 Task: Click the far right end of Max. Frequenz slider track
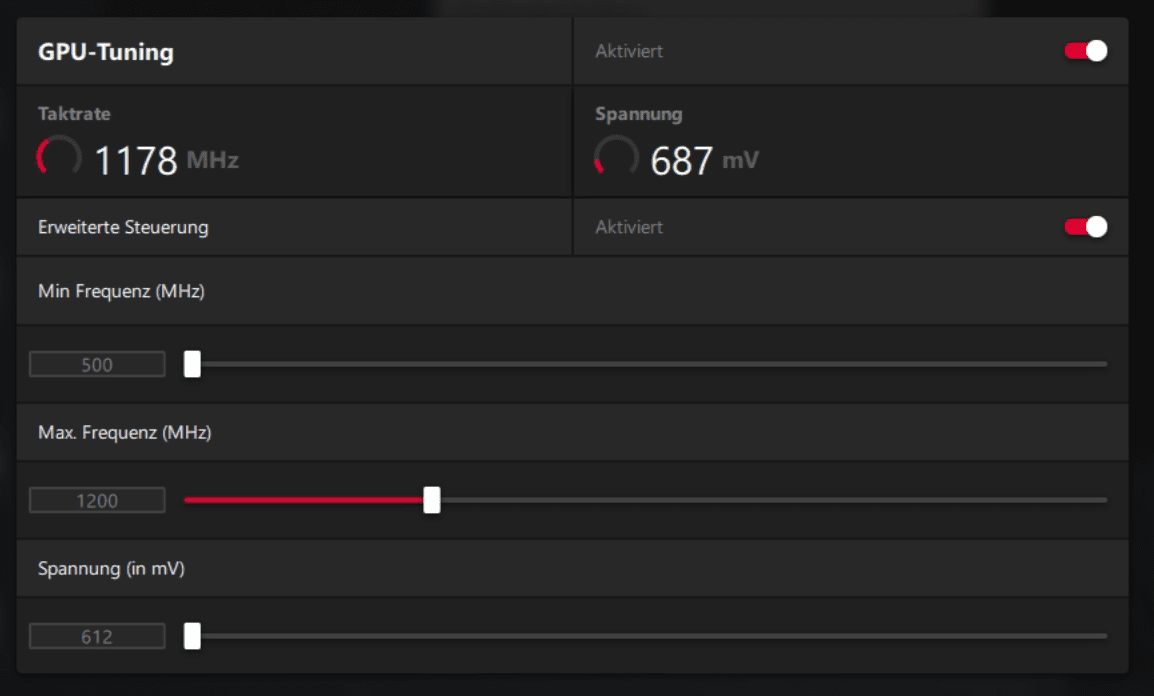click(x=1104, y=500)
